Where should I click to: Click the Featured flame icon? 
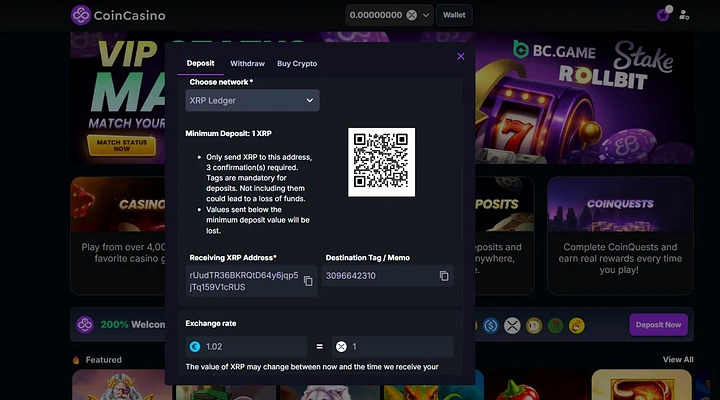point(76,360)
